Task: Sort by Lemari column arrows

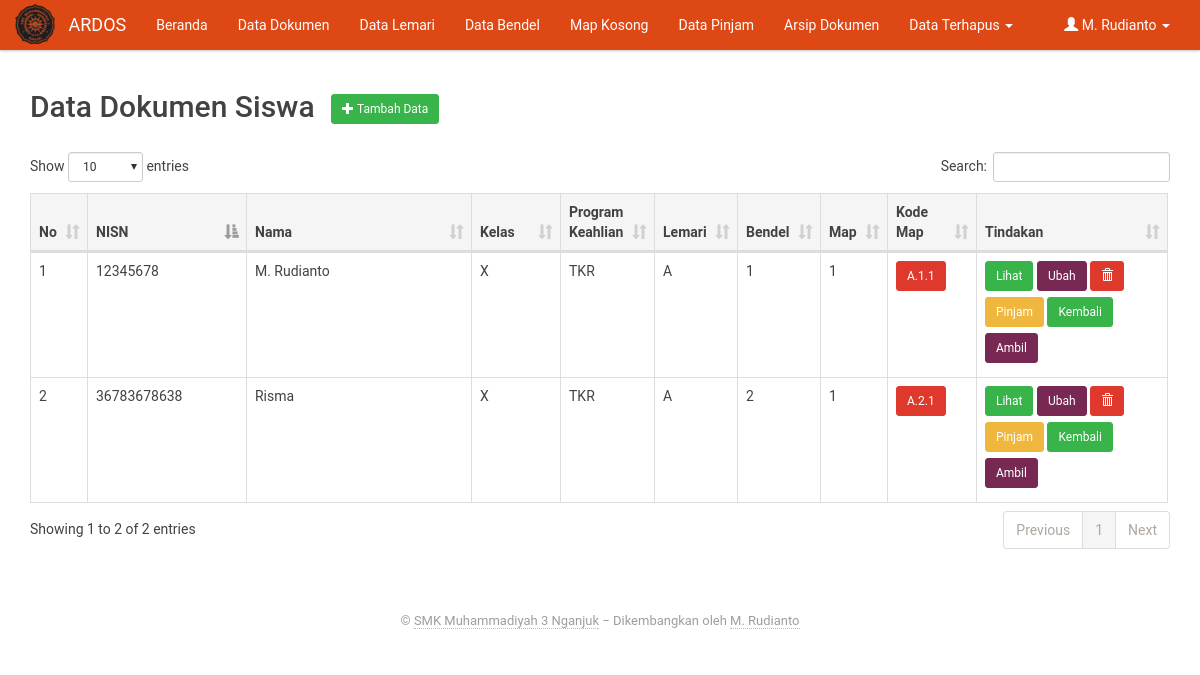Action: pos(723,232)
